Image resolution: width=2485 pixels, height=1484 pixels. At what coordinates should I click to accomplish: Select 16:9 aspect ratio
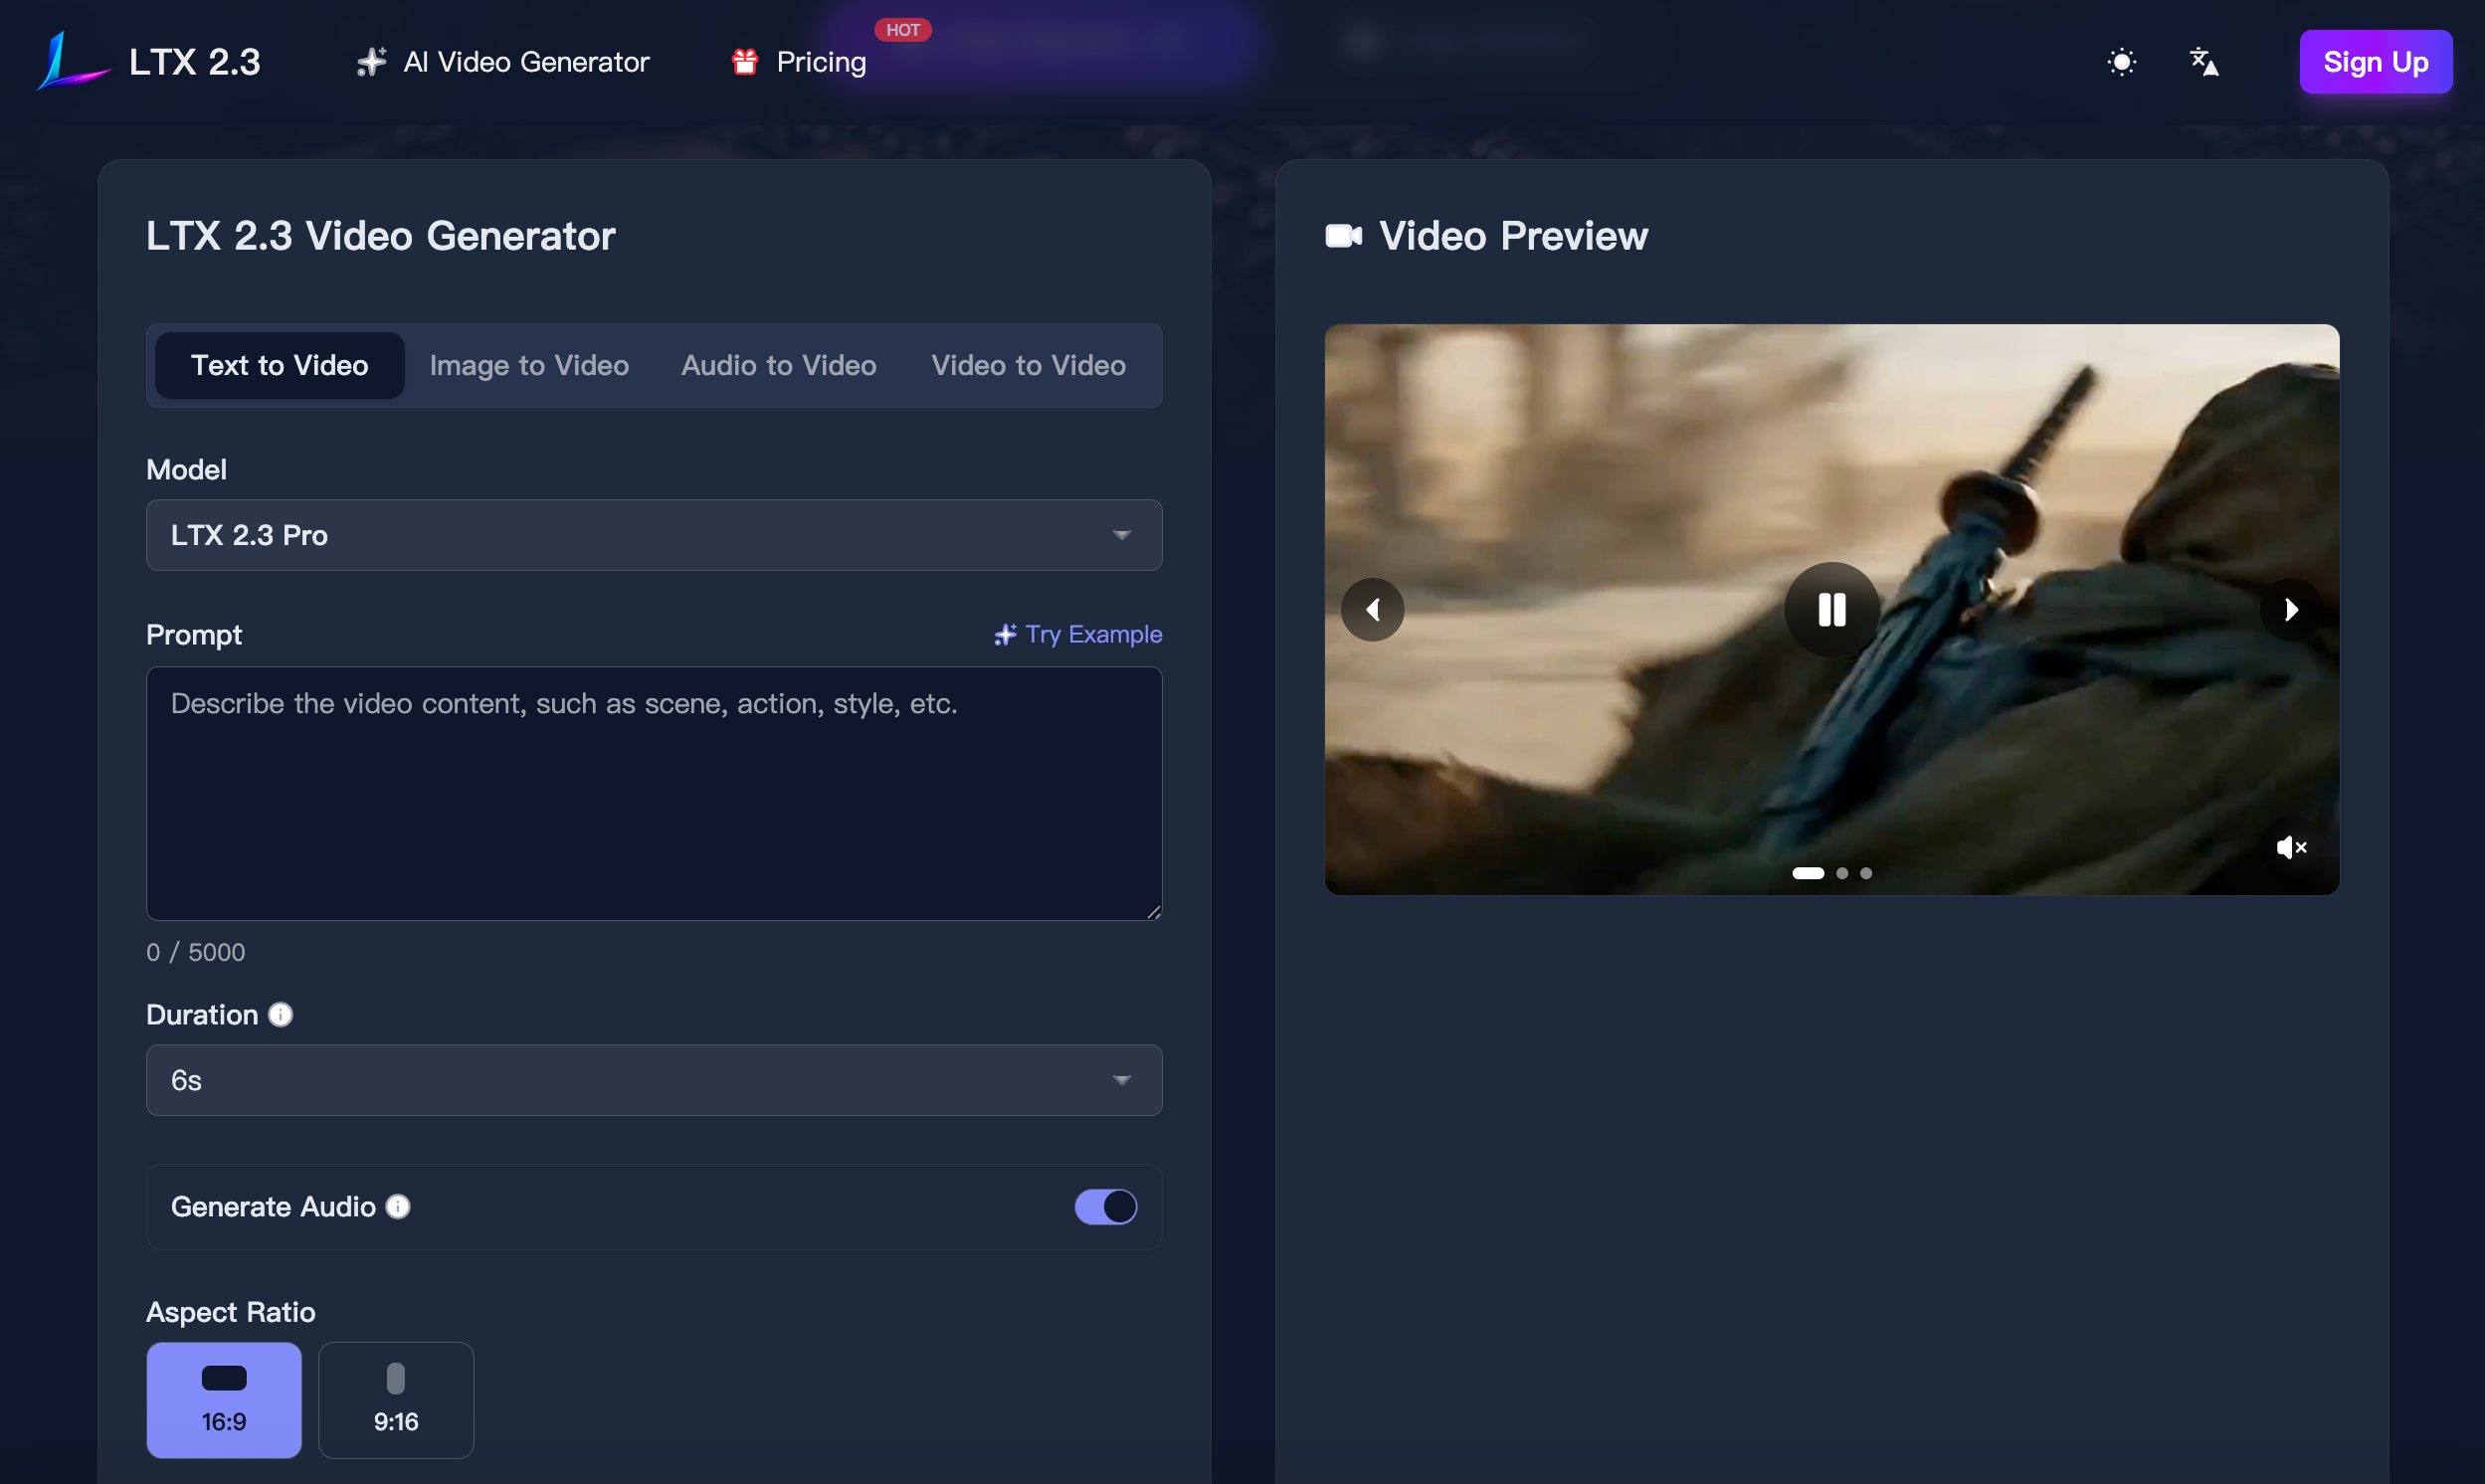[x=224, y=1399]
